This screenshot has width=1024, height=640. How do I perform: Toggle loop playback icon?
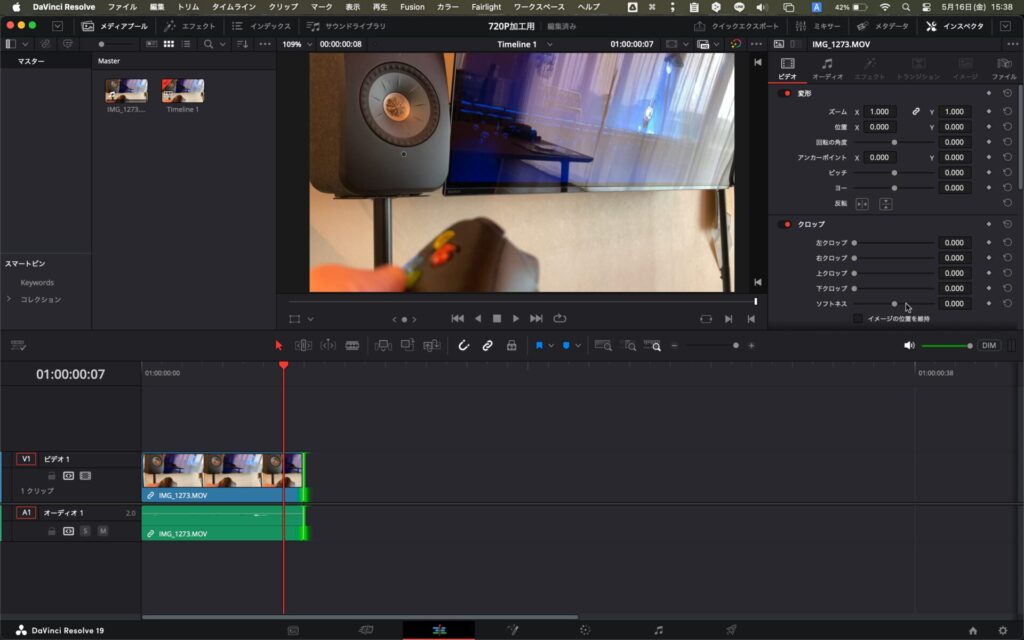click(x=560, y=319)
